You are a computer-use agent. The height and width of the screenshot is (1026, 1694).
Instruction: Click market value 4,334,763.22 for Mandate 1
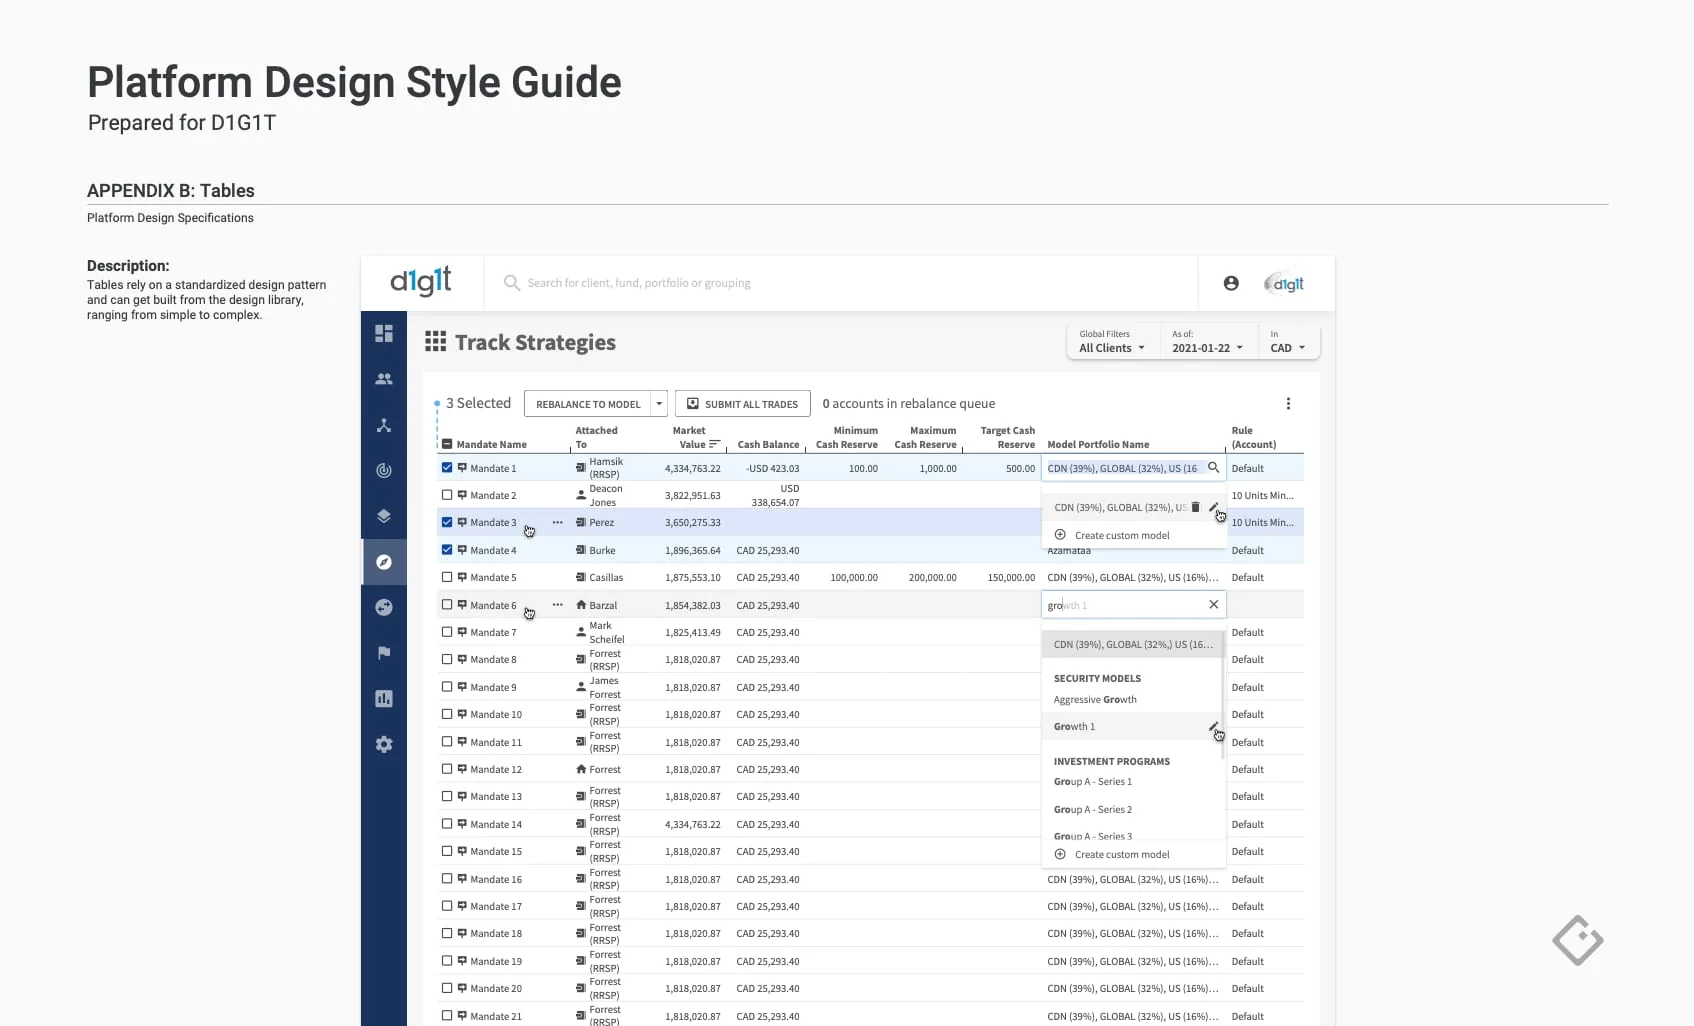click(x=692, y=468)
